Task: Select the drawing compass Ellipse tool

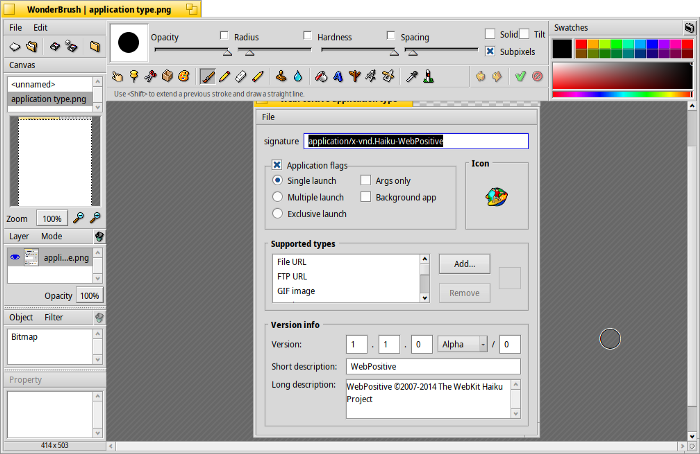Action: (371, 77)
